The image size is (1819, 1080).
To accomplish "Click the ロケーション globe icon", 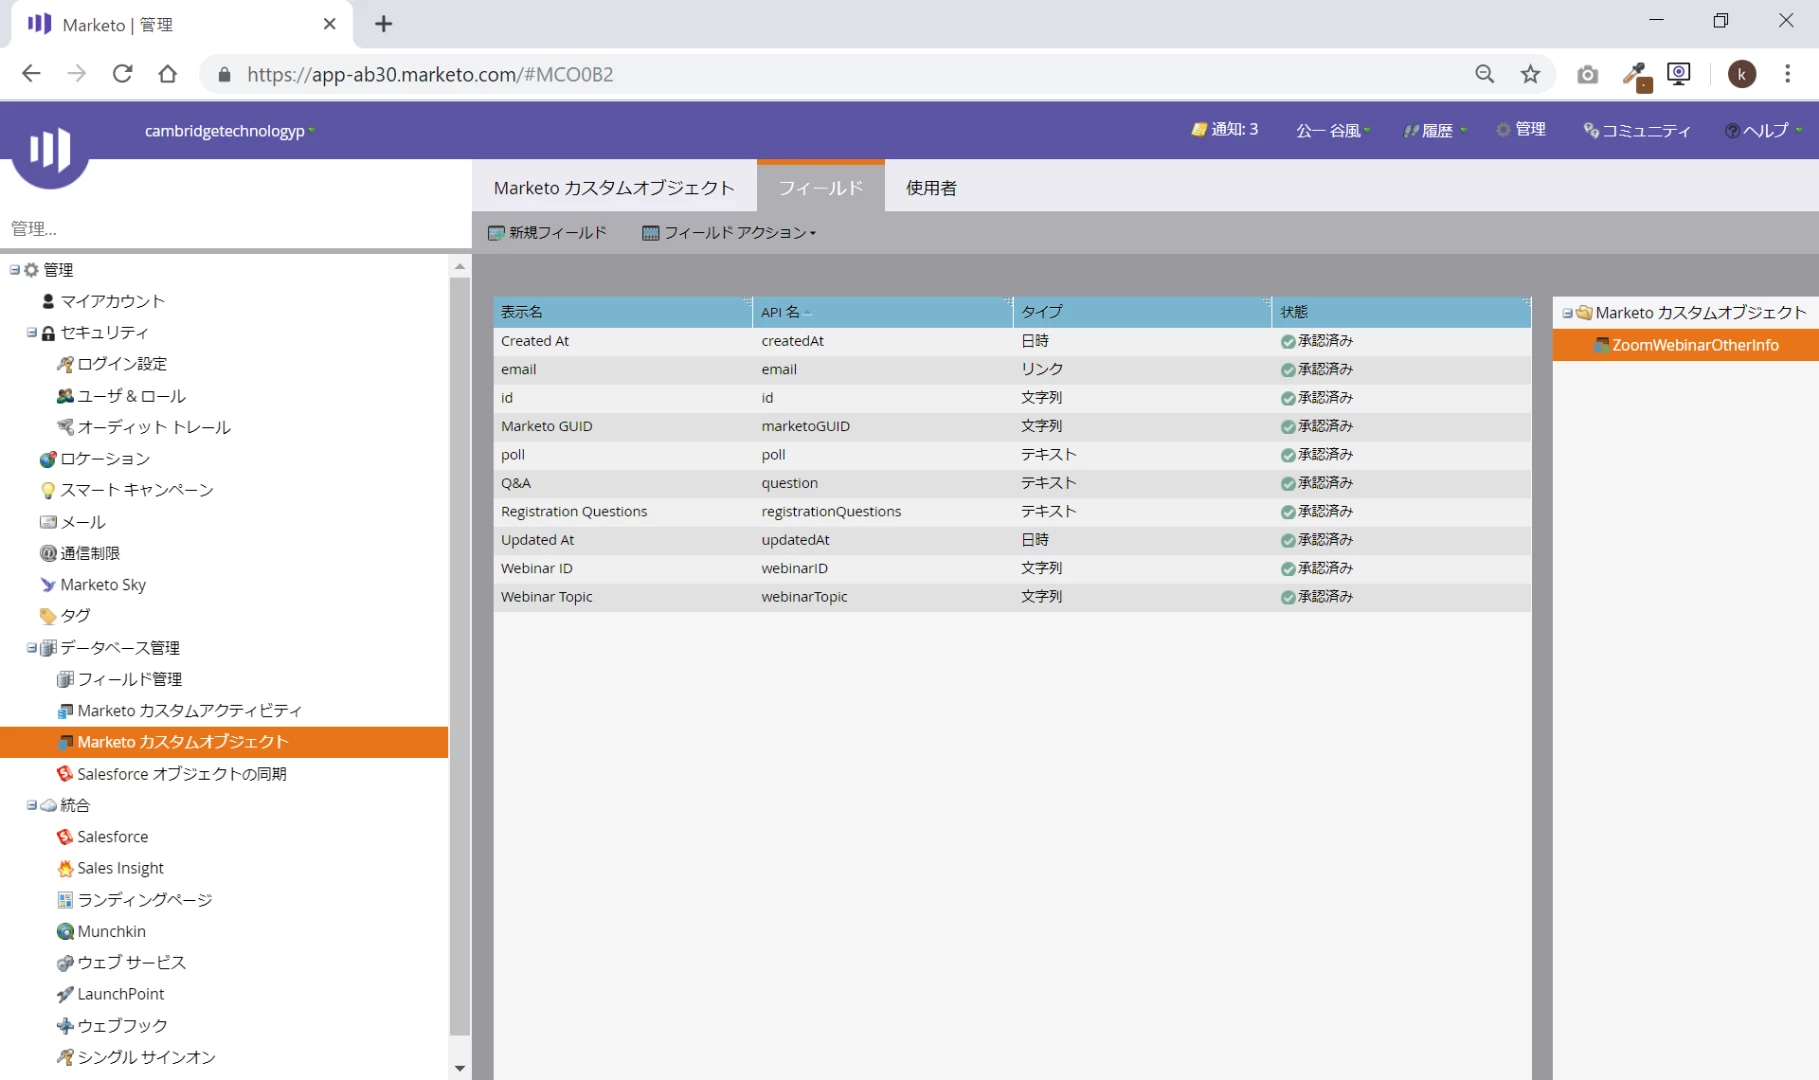I will [48, 459].
